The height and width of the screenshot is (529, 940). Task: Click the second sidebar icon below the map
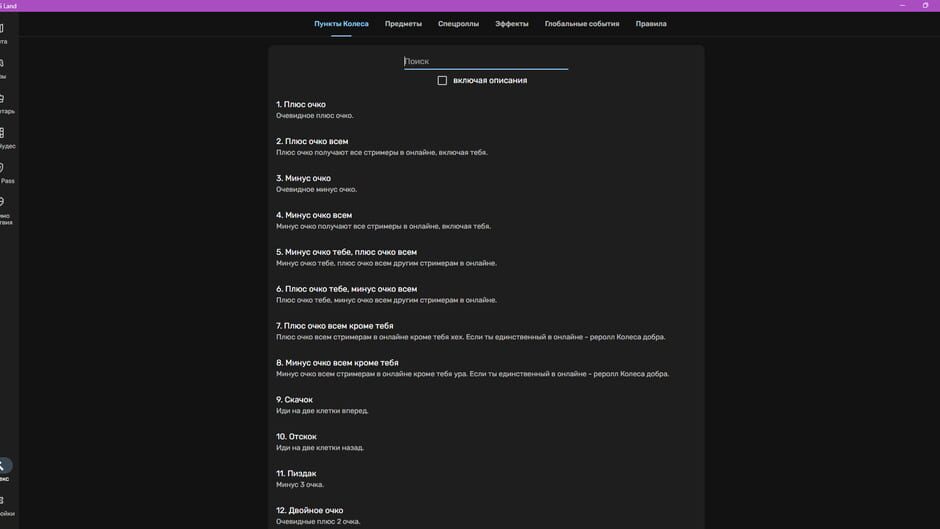(x=4, y=68)
